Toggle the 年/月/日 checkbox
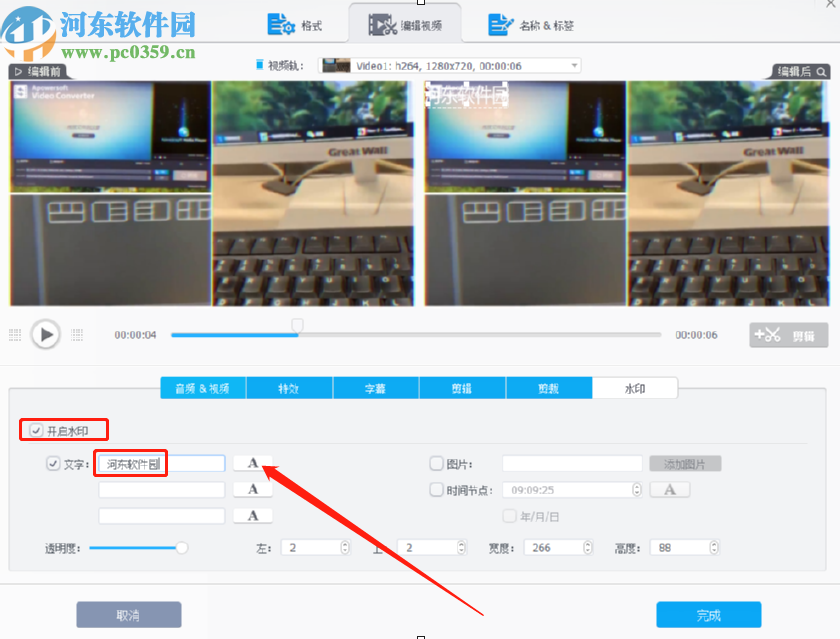The width and height of the screenshot is (840, 639). pos(509,516)
